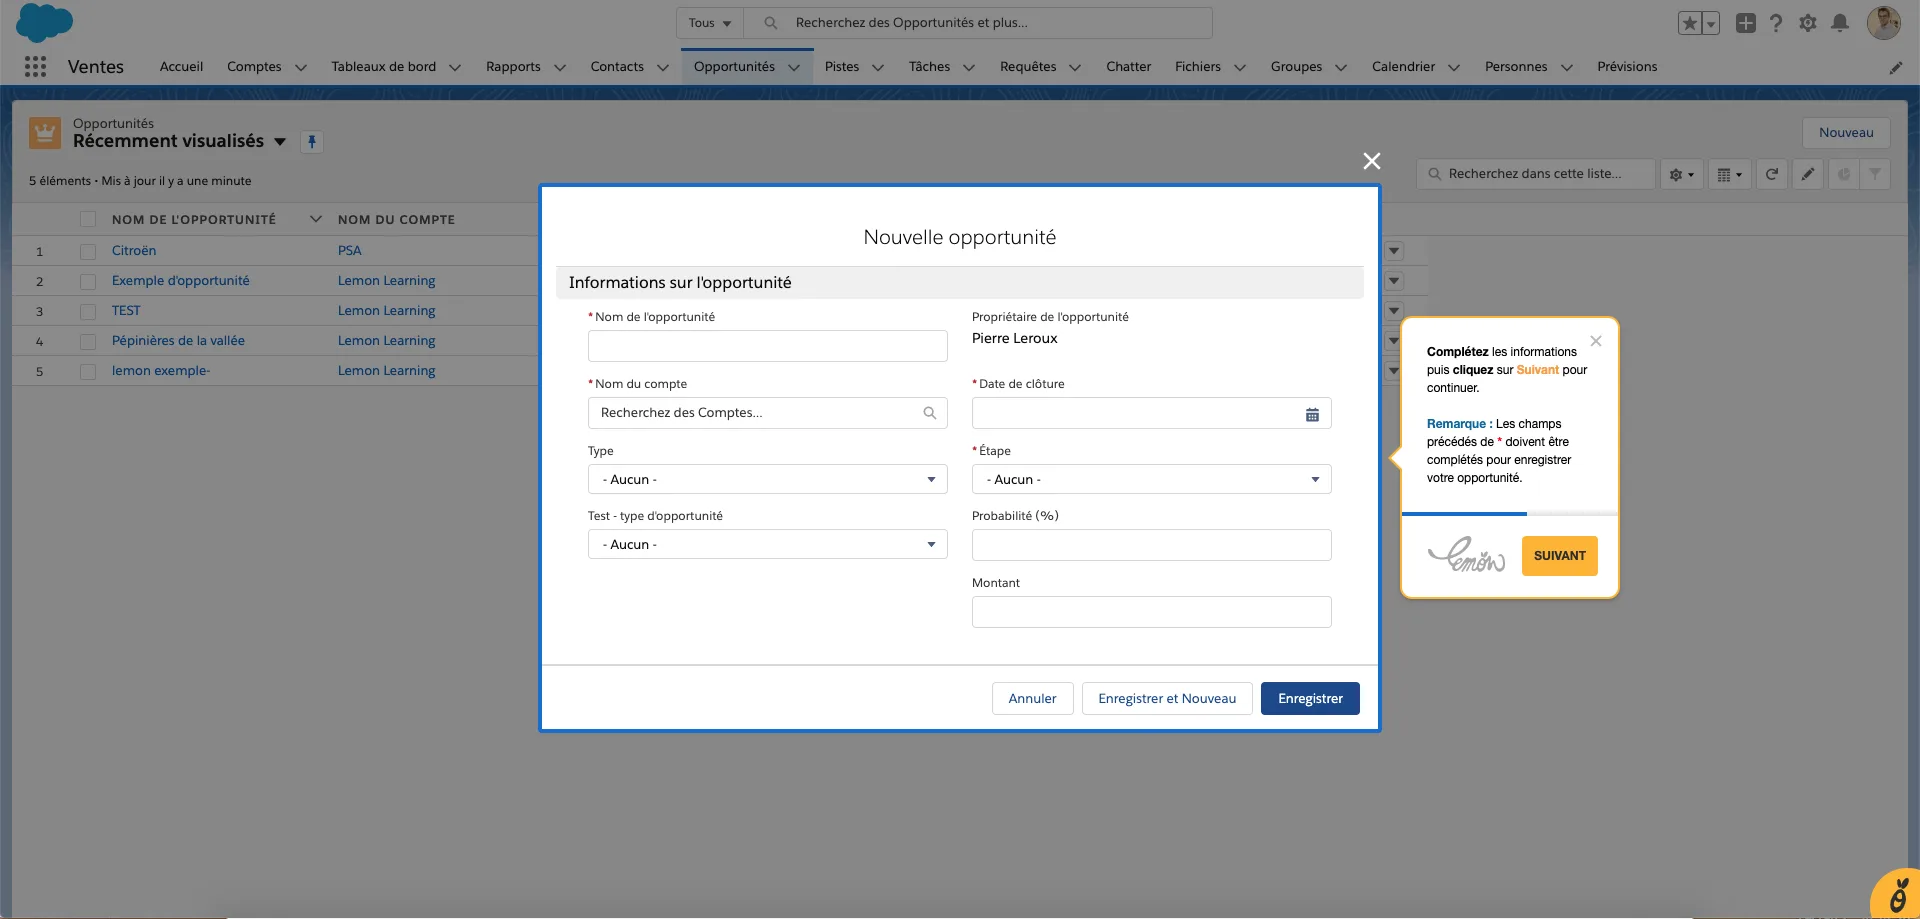This screenshot has width=1920, height=919.
Task: Click the Salesforce cloud logo
Action: (45, 22)
